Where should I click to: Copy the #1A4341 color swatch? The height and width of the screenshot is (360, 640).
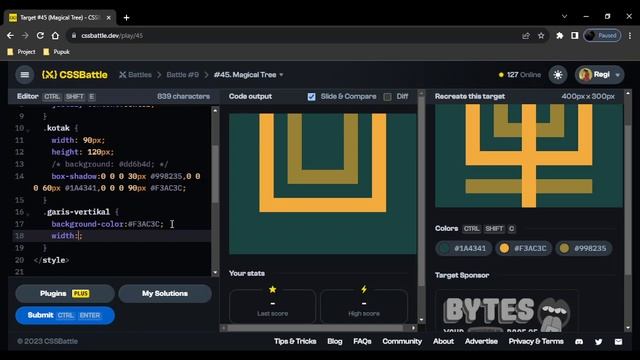464,248
